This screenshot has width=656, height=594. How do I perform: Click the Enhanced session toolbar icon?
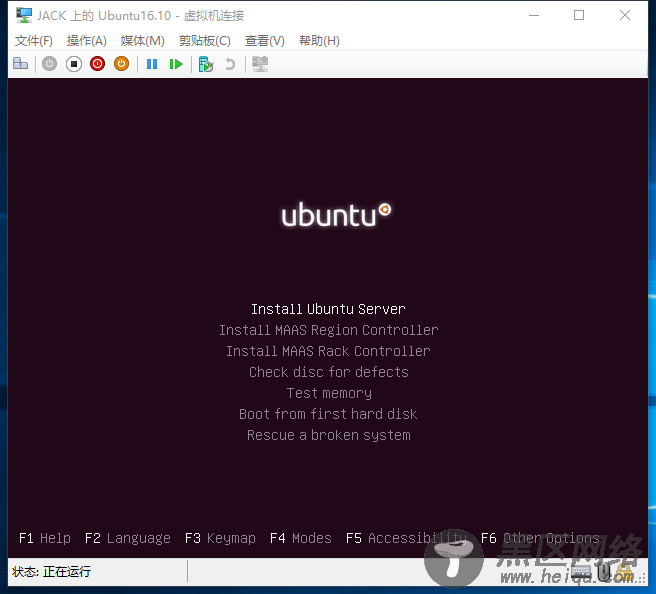point(260,64)
